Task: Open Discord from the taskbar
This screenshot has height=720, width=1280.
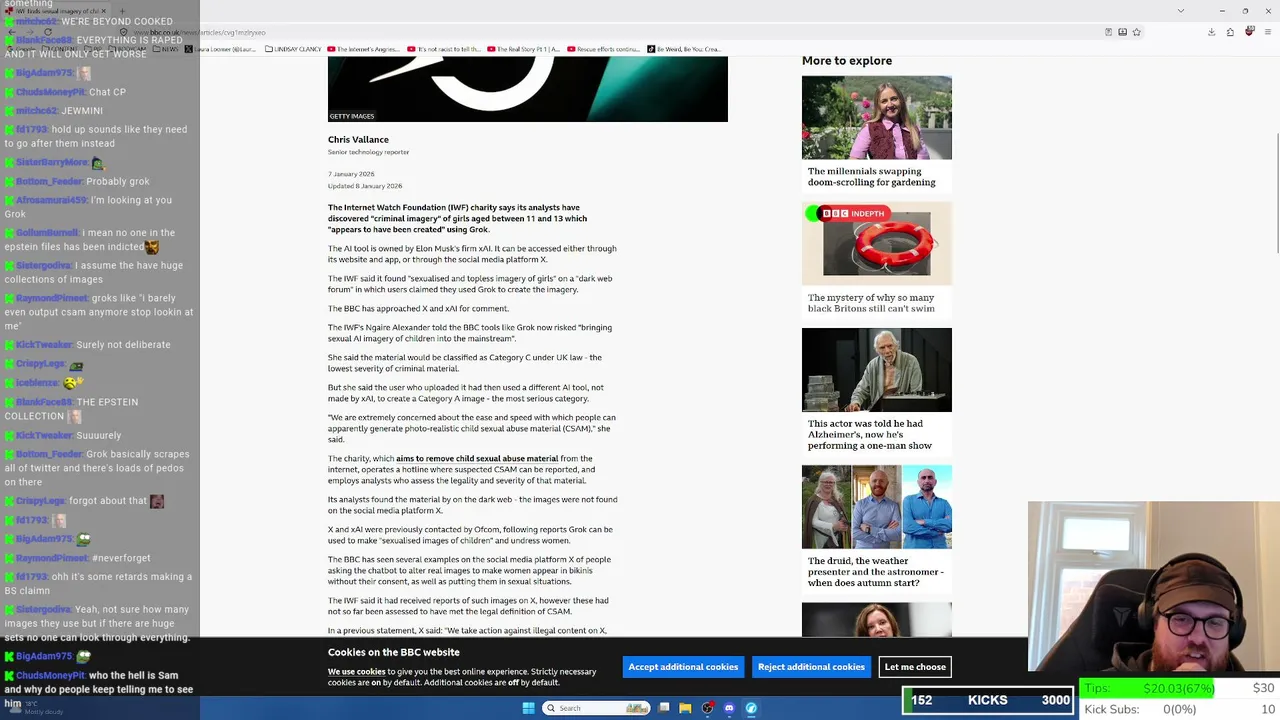Action: 729,708
